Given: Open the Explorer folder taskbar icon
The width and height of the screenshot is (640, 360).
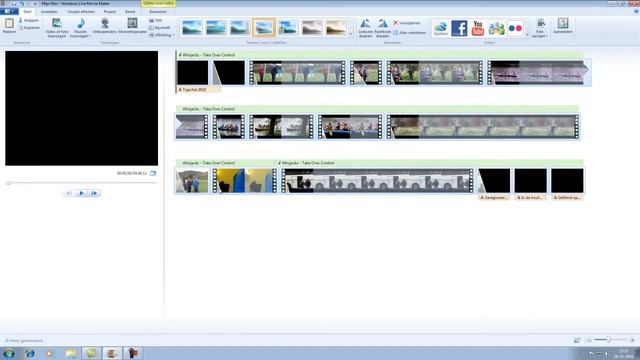Looking at the screenshot, I should [71, 353].
